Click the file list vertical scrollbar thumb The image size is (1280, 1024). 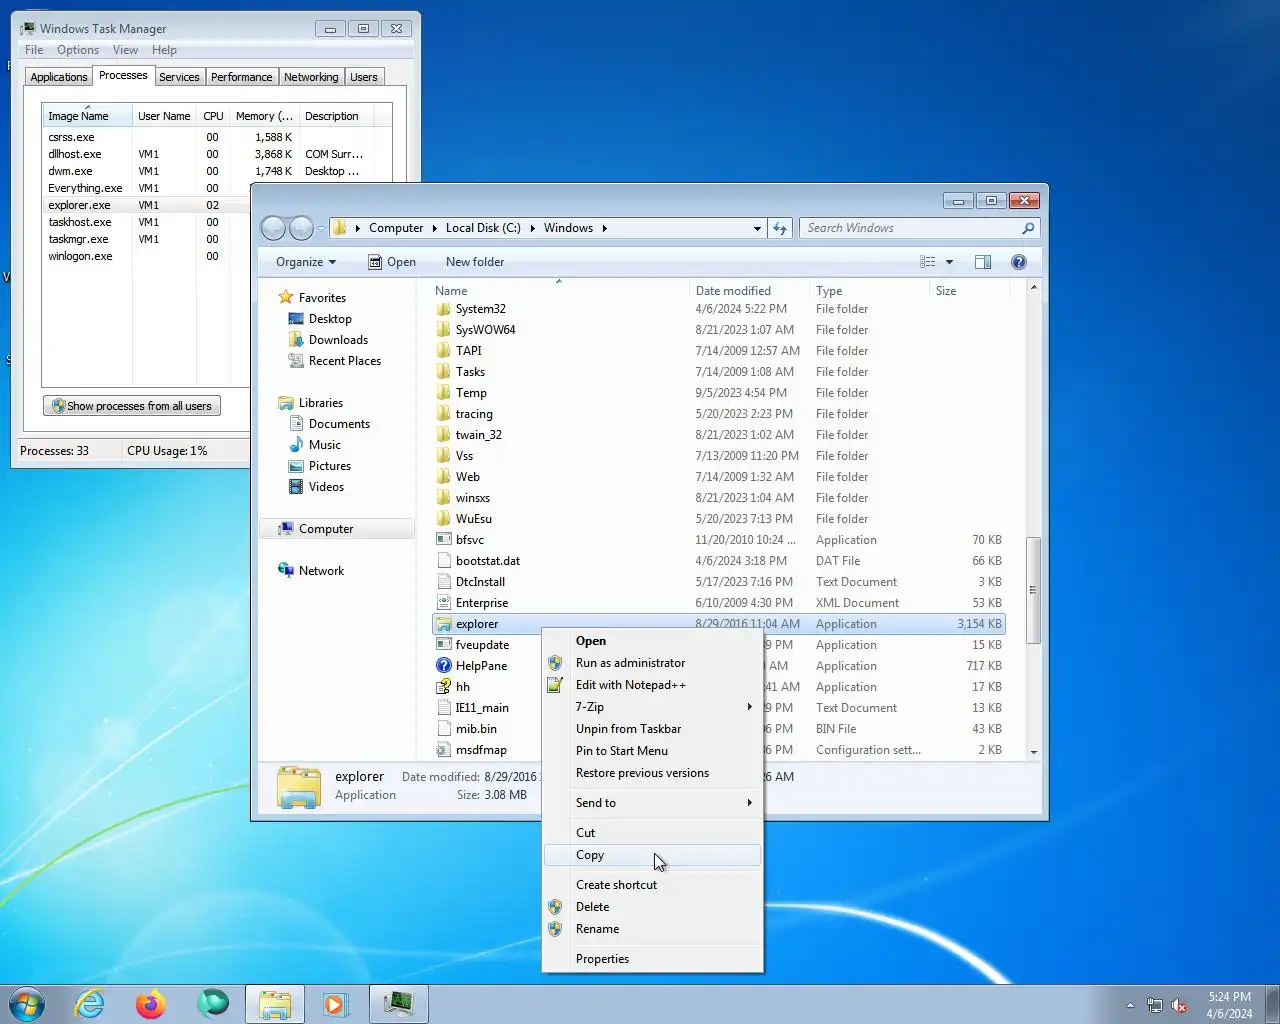pos(1033,590)
